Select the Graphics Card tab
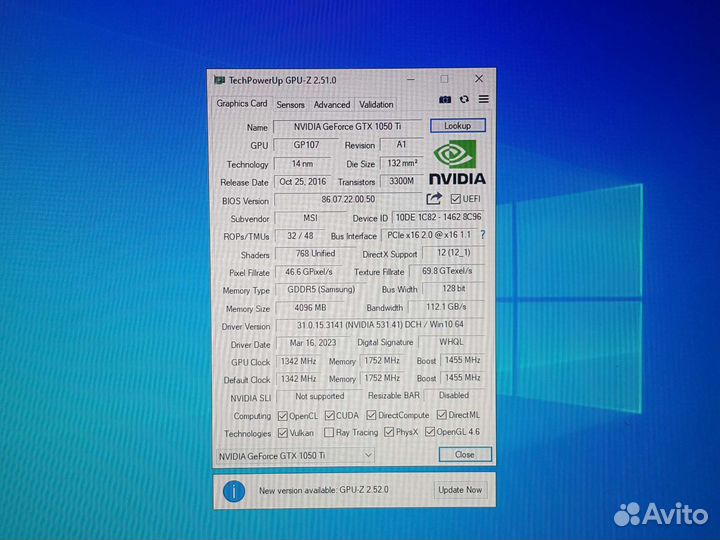The image size is (720, 540). pyautogui.click(x=242, y=104)
